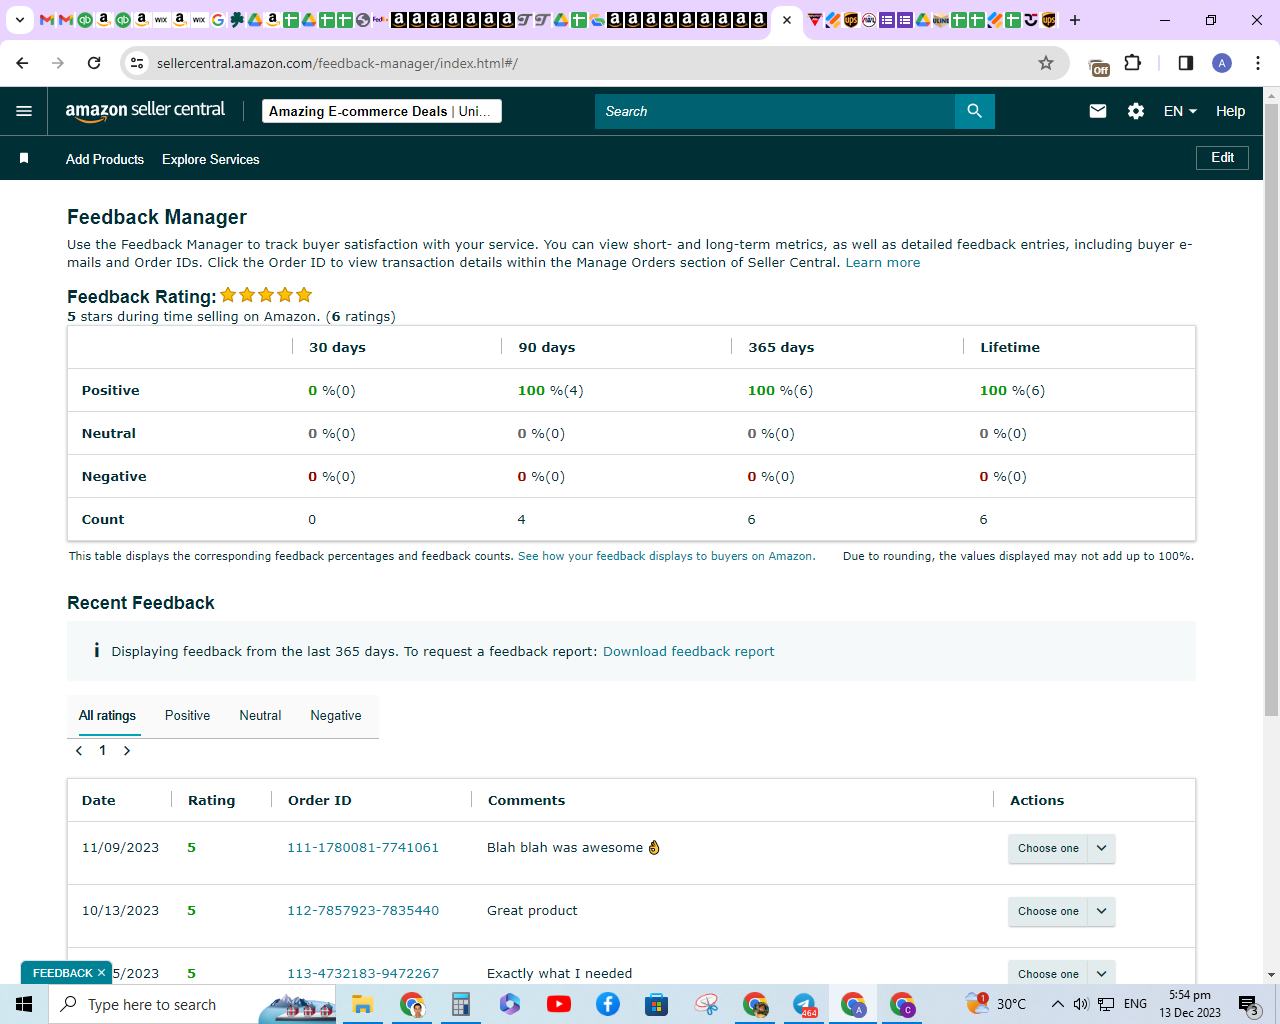
Task: Open order 113-4732183-9472267
Action: point(363,974)
